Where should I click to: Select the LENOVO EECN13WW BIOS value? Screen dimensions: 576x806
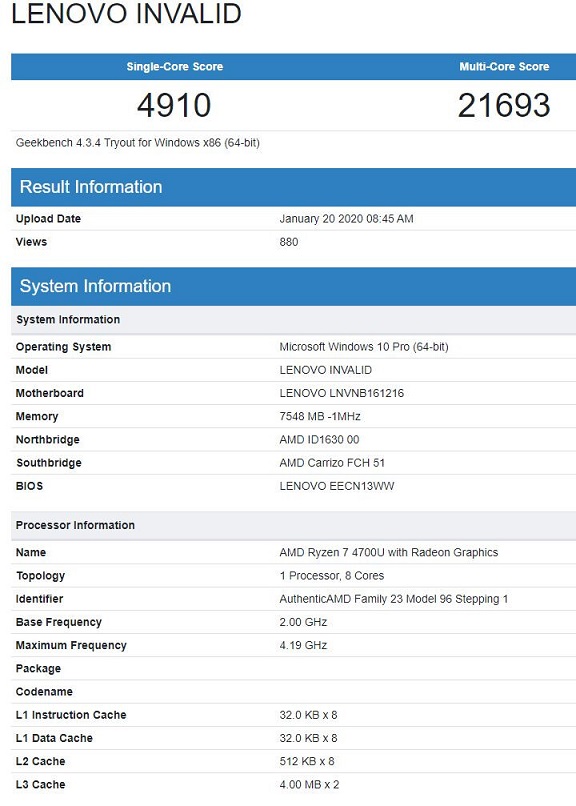(337, 486)
